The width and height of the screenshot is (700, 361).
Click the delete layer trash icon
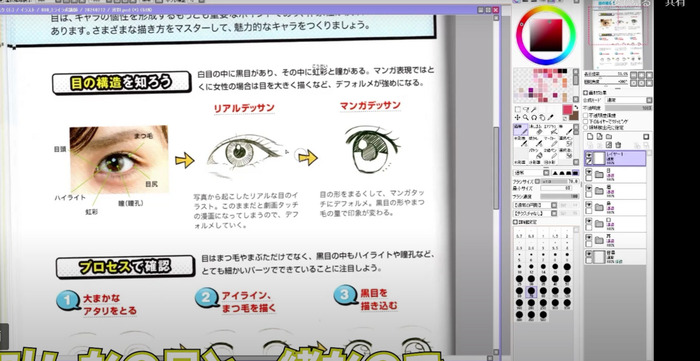618,145
